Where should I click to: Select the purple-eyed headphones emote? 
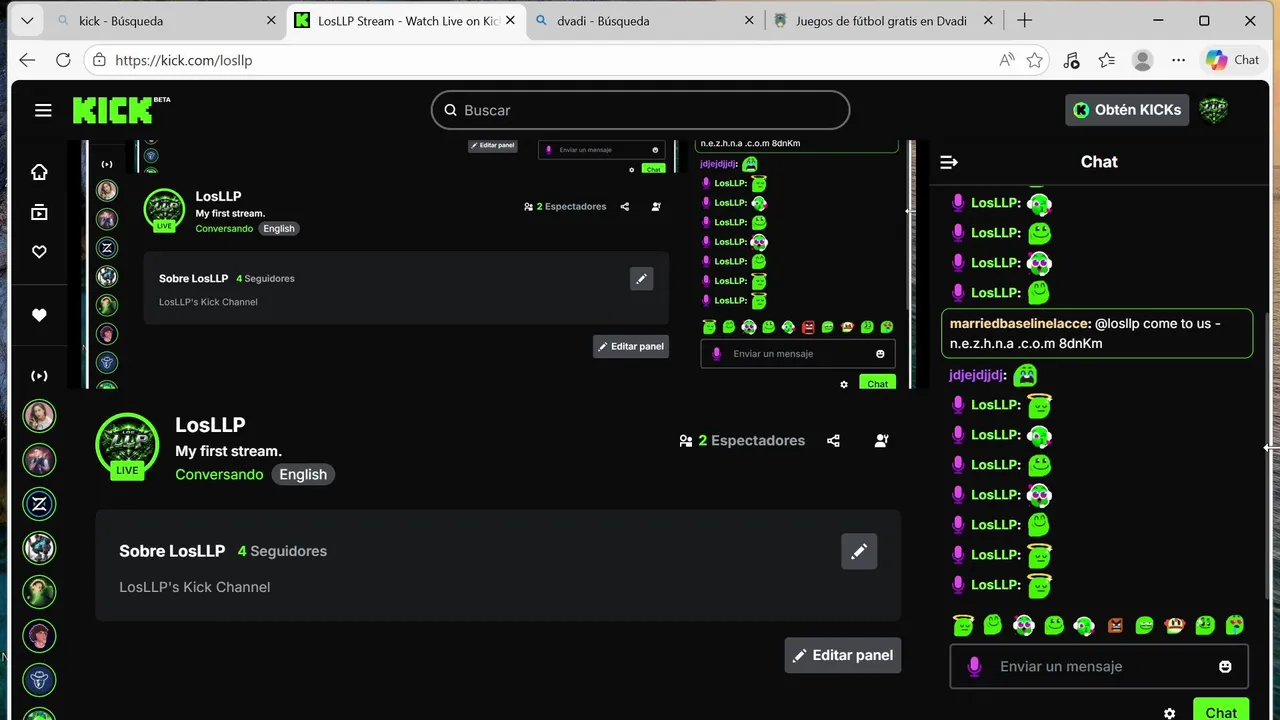point(1023,625)
